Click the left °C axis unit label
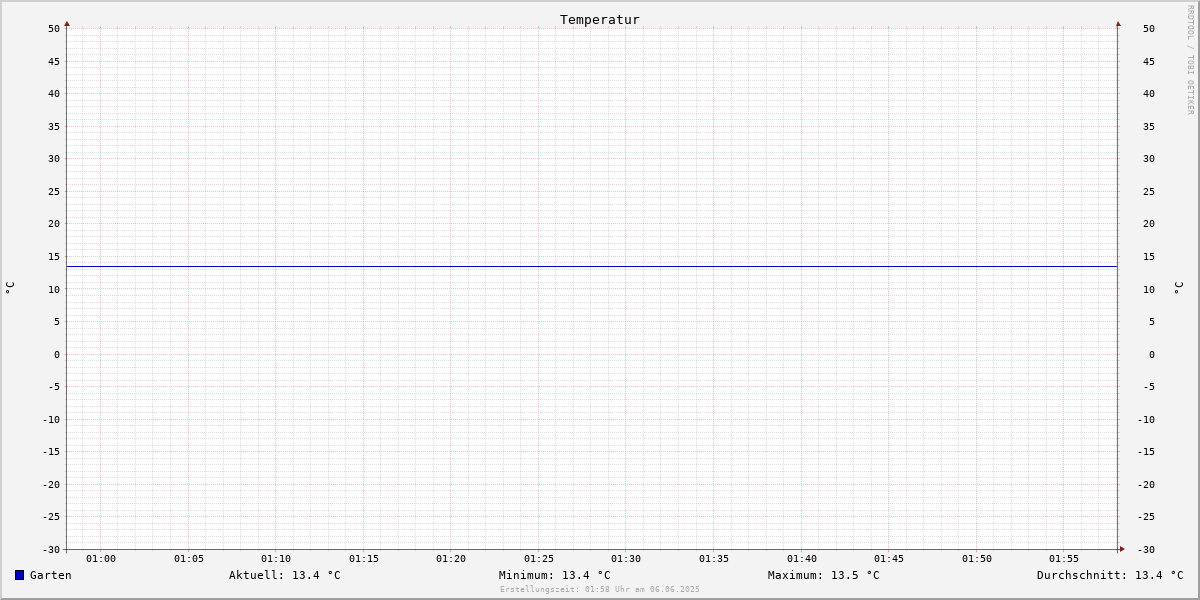This screenshot has height=600, width=1200. (10, 288)
